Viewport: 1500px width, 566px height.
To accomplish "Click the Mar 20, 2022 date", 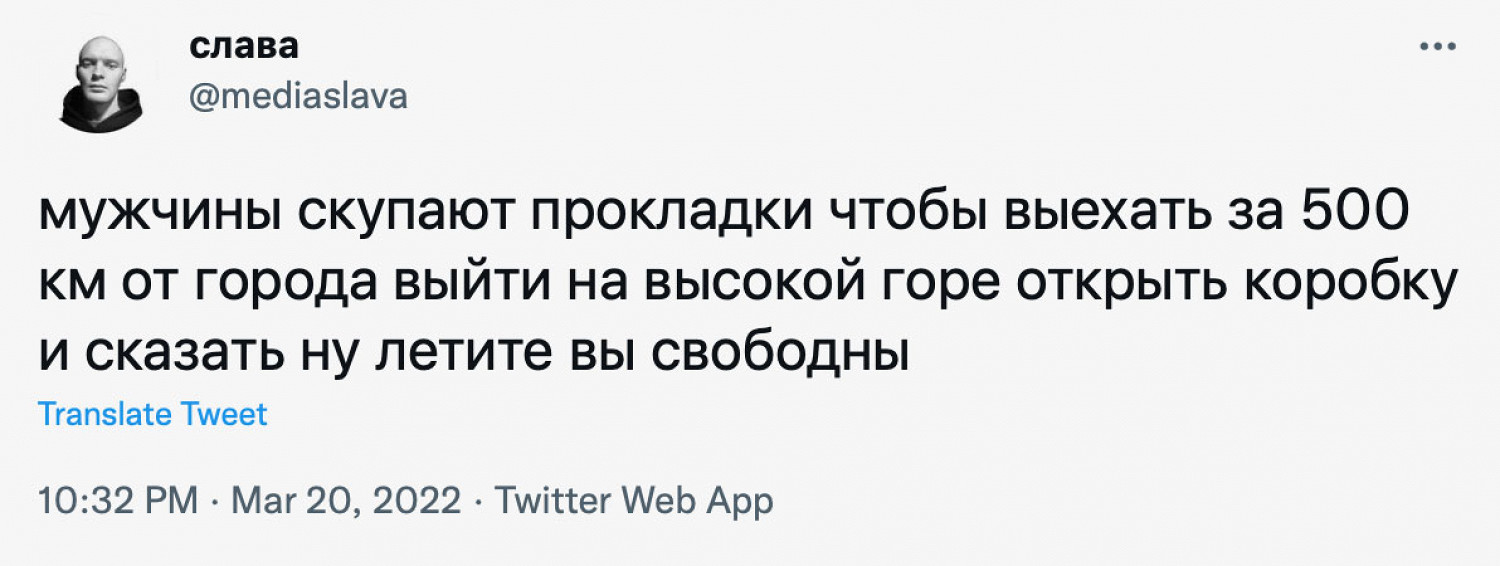I will point(346,501).
